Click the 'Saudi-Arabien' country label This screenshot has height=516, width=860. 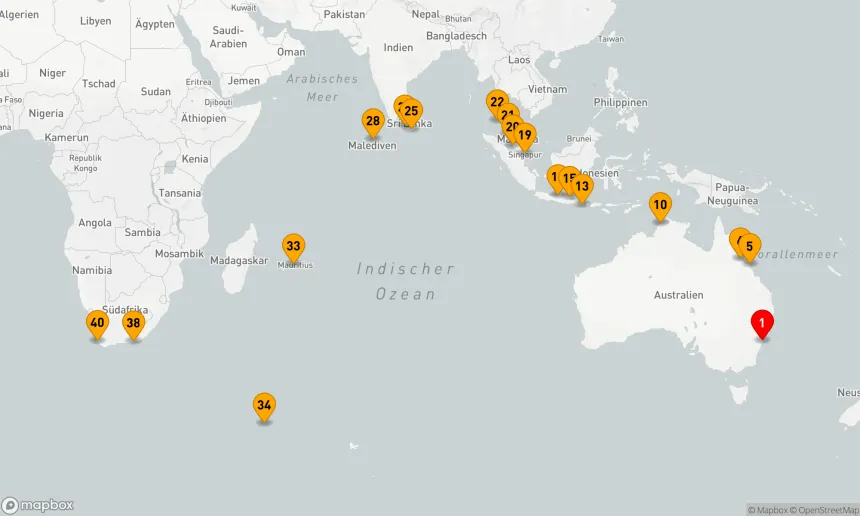pyautogui.click(x=228, y=37)
